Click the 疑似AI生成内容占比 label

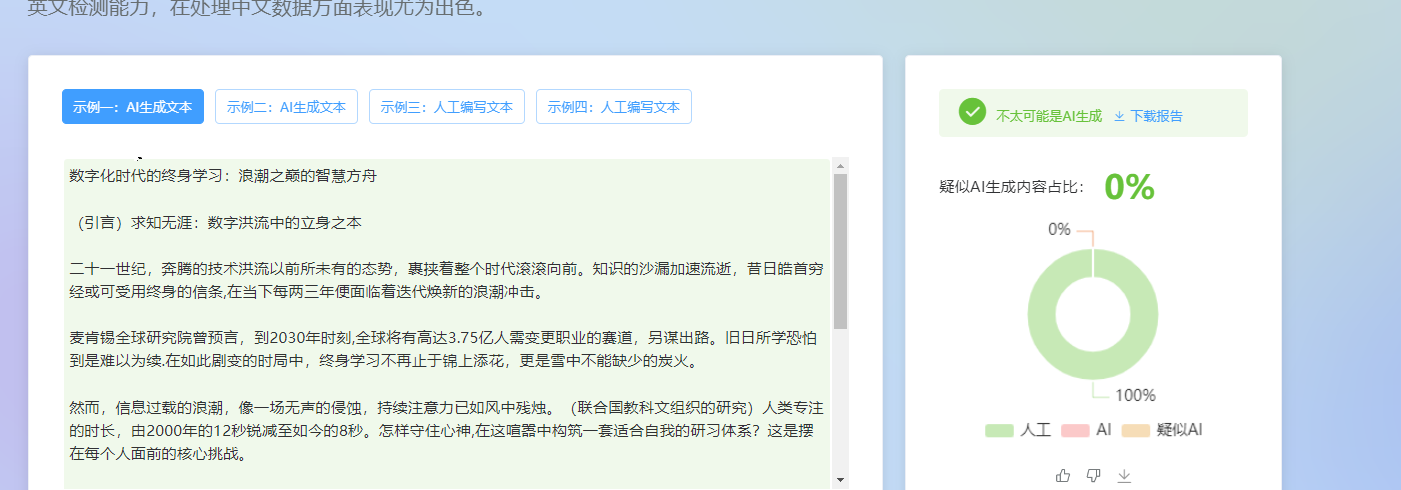1012,187
